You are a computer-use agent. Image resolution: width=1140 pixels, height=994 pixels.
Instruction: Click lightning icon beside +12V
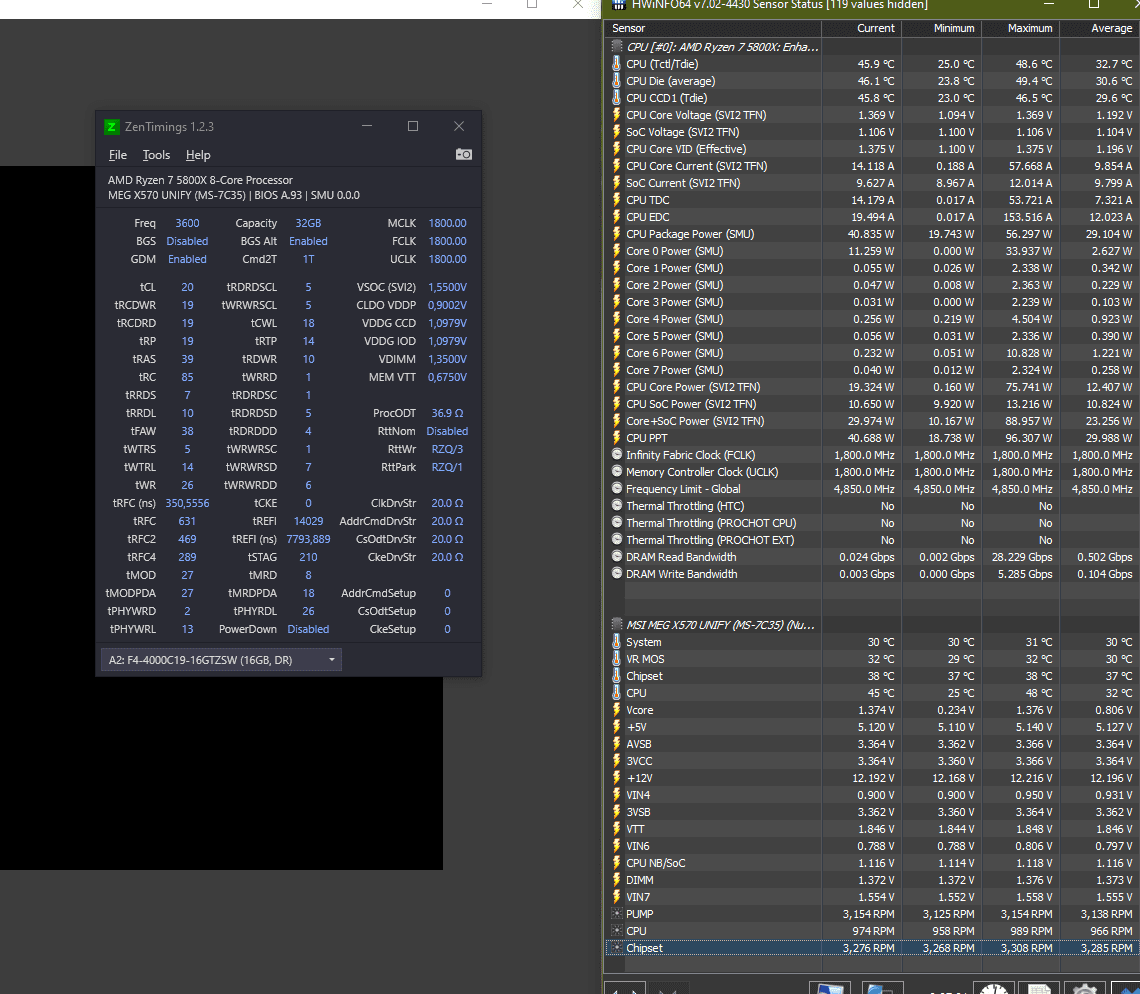click(617, 778)
